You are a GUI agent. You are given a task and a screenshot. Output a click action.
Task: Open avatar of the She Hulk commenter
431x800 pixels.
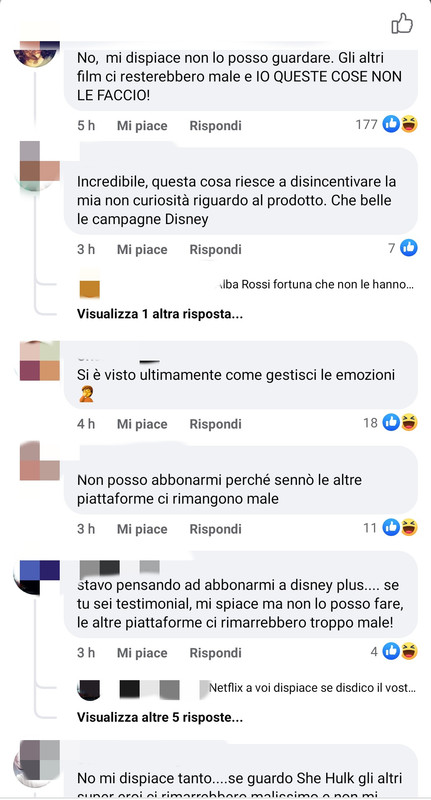tap(39, 763)
